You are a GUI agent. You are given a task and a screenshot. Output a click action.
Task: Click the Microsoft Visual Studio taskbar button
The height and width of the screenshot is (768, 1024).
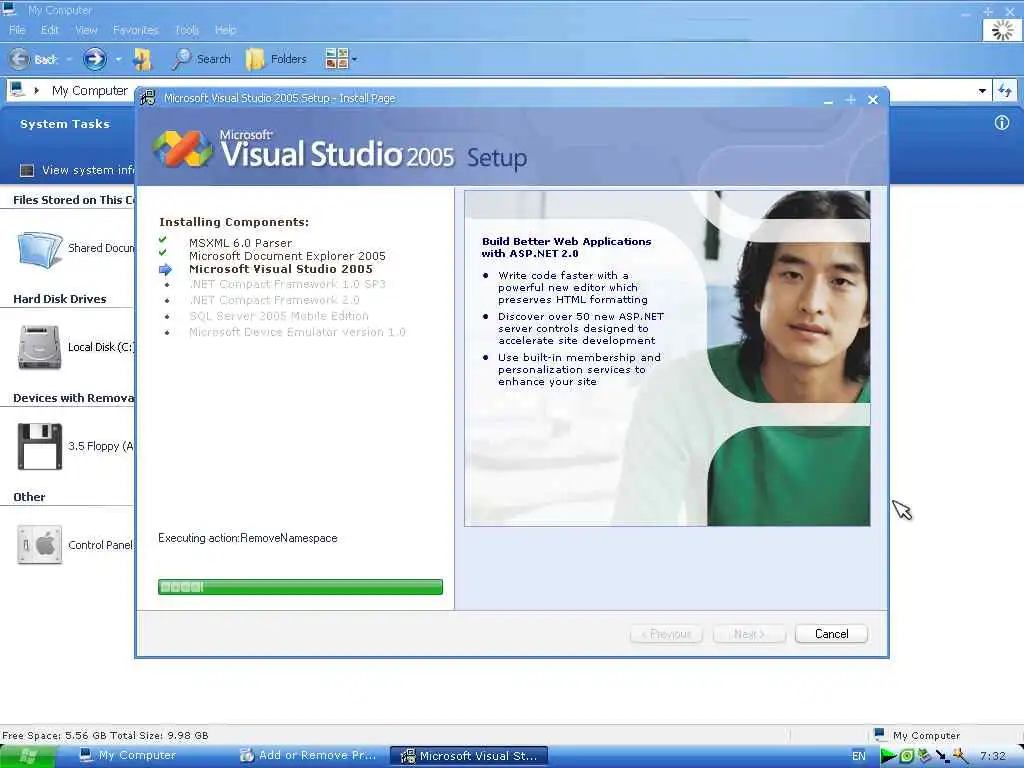[x=469, y=756]
